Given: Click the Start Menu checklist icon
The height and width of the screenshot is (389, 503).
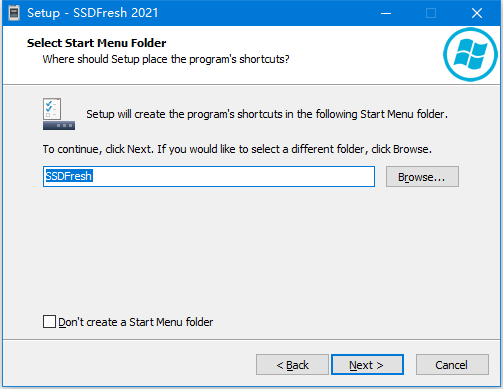Looking at the screenshot, I should [x=59, y=114].
